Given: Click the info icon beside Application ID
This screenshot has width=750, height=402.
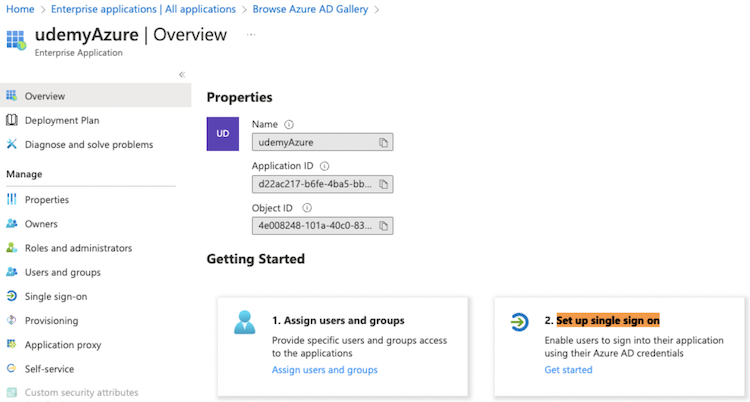Looking at the screenshot, I should click(325, 166).
